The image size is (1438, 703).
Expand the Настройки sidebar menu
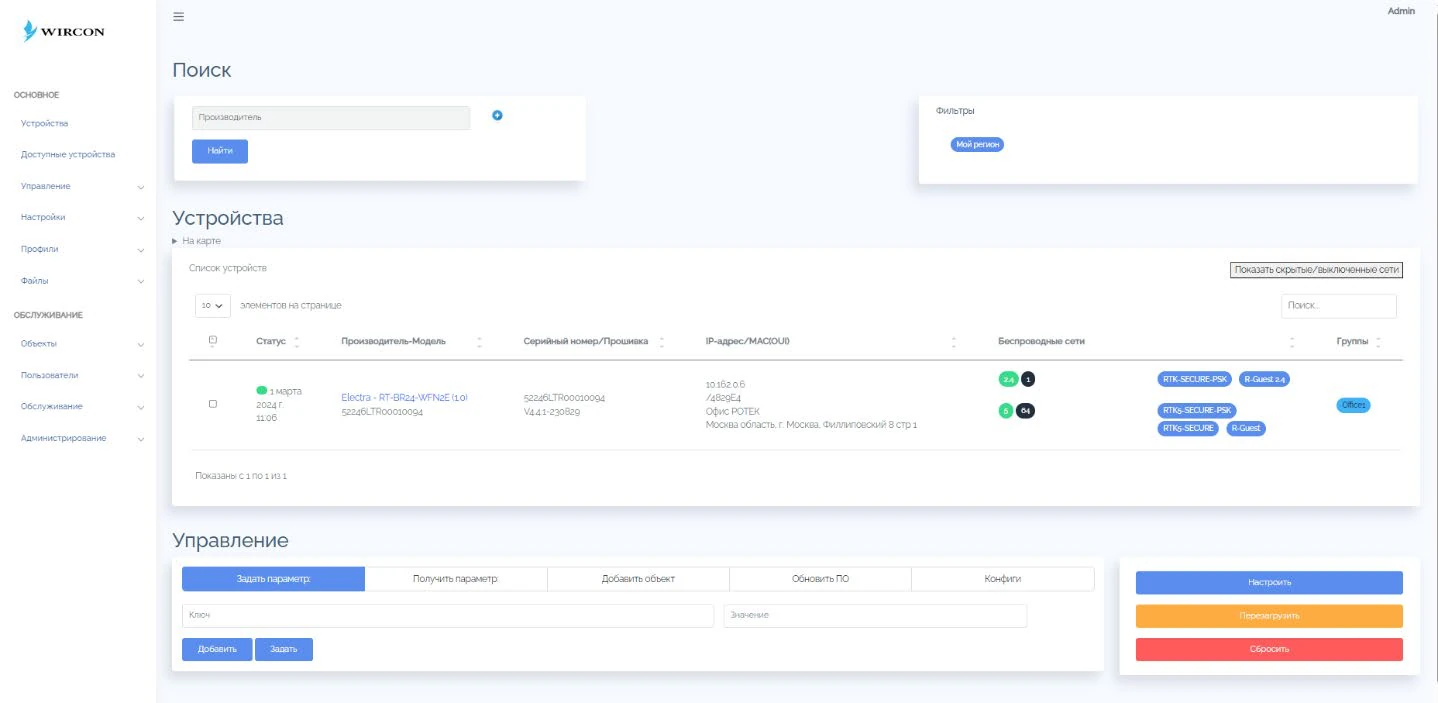(82, 217)
